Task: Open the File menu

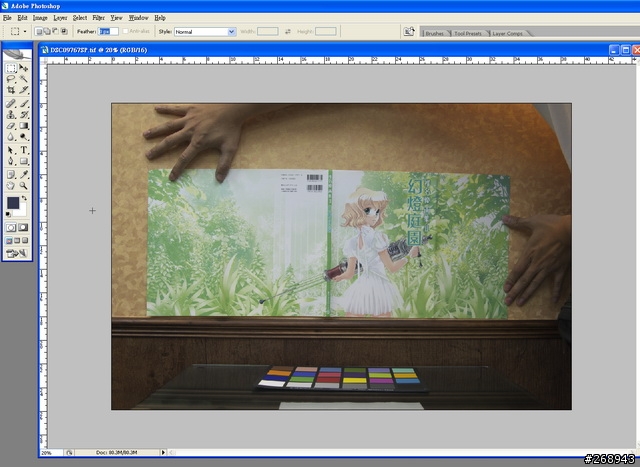Action: (x=7, y=18)
